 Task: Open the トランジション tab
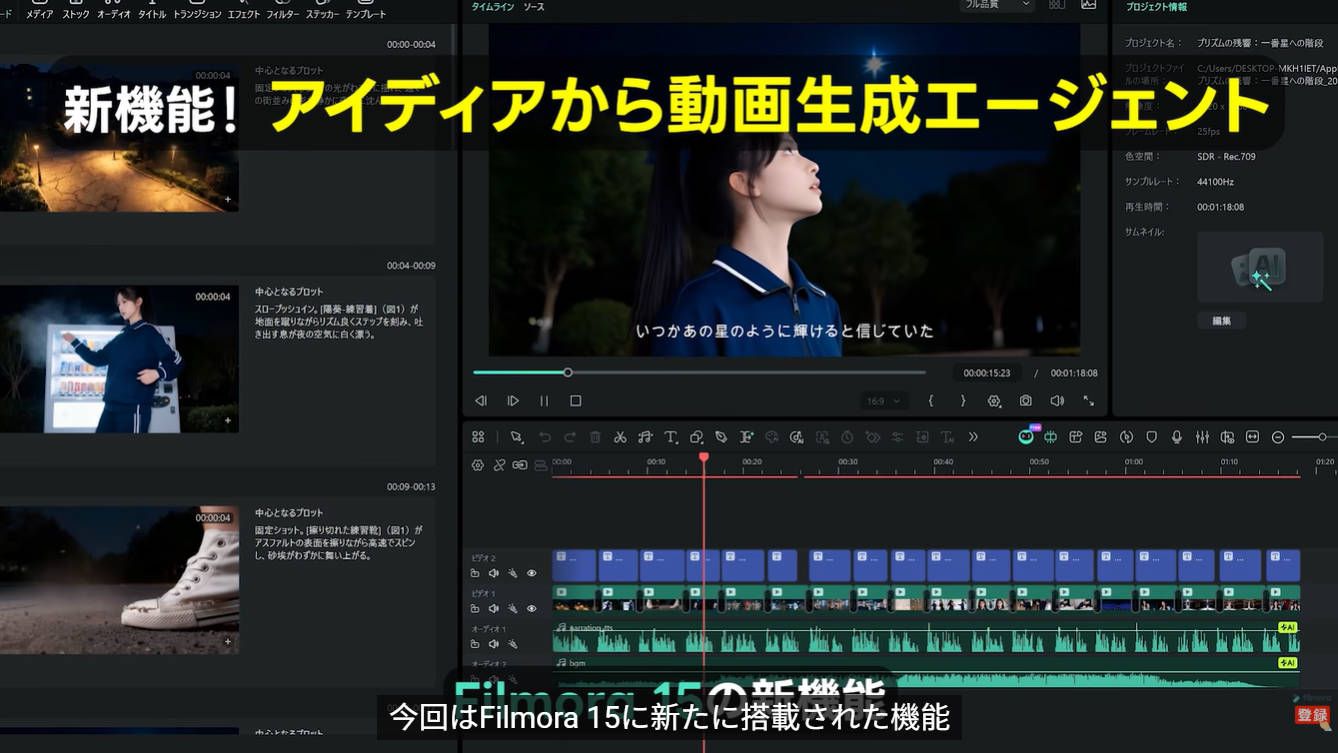pos(197,10)
